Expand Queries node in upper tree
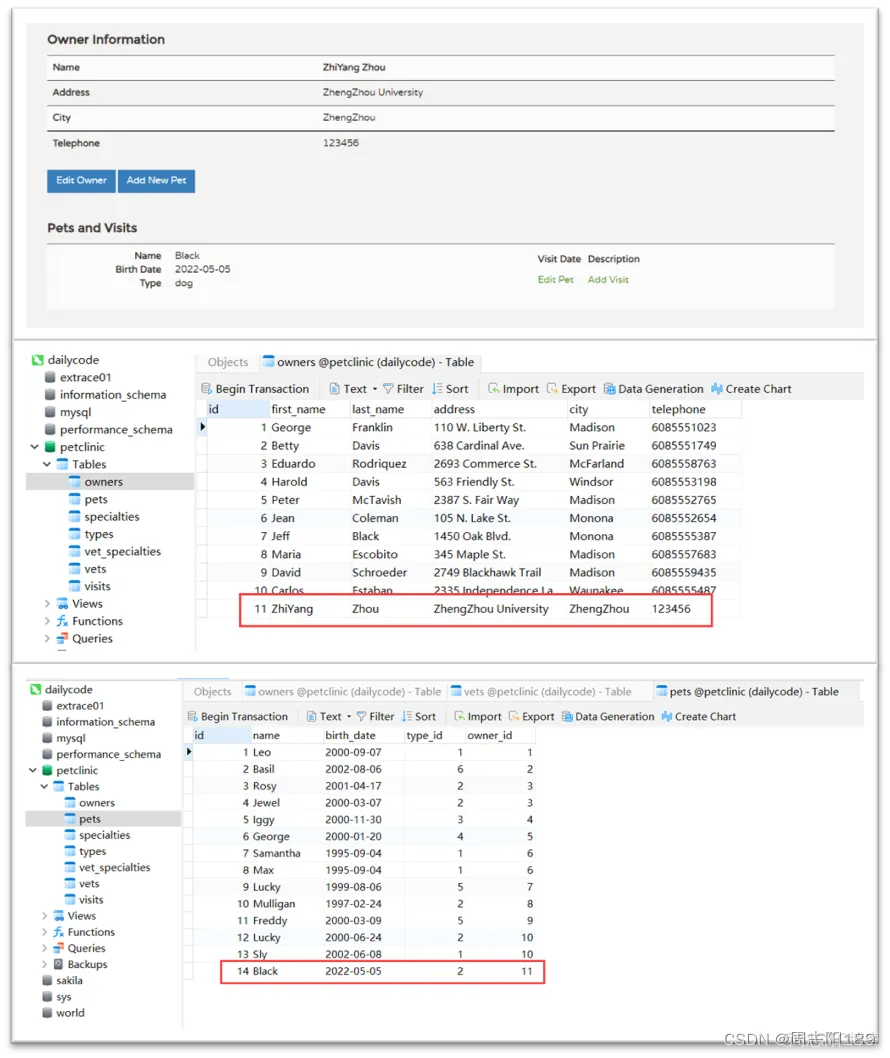 [x=47, y=638]
